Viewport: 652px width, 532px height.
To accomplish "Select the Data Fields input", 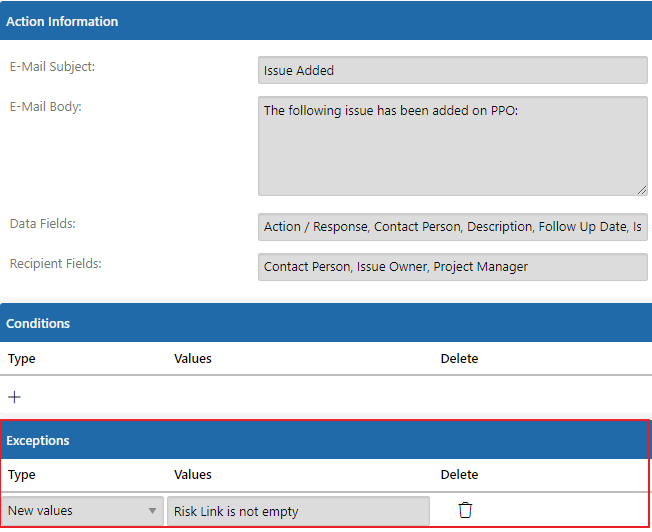I will coord(452,227).
